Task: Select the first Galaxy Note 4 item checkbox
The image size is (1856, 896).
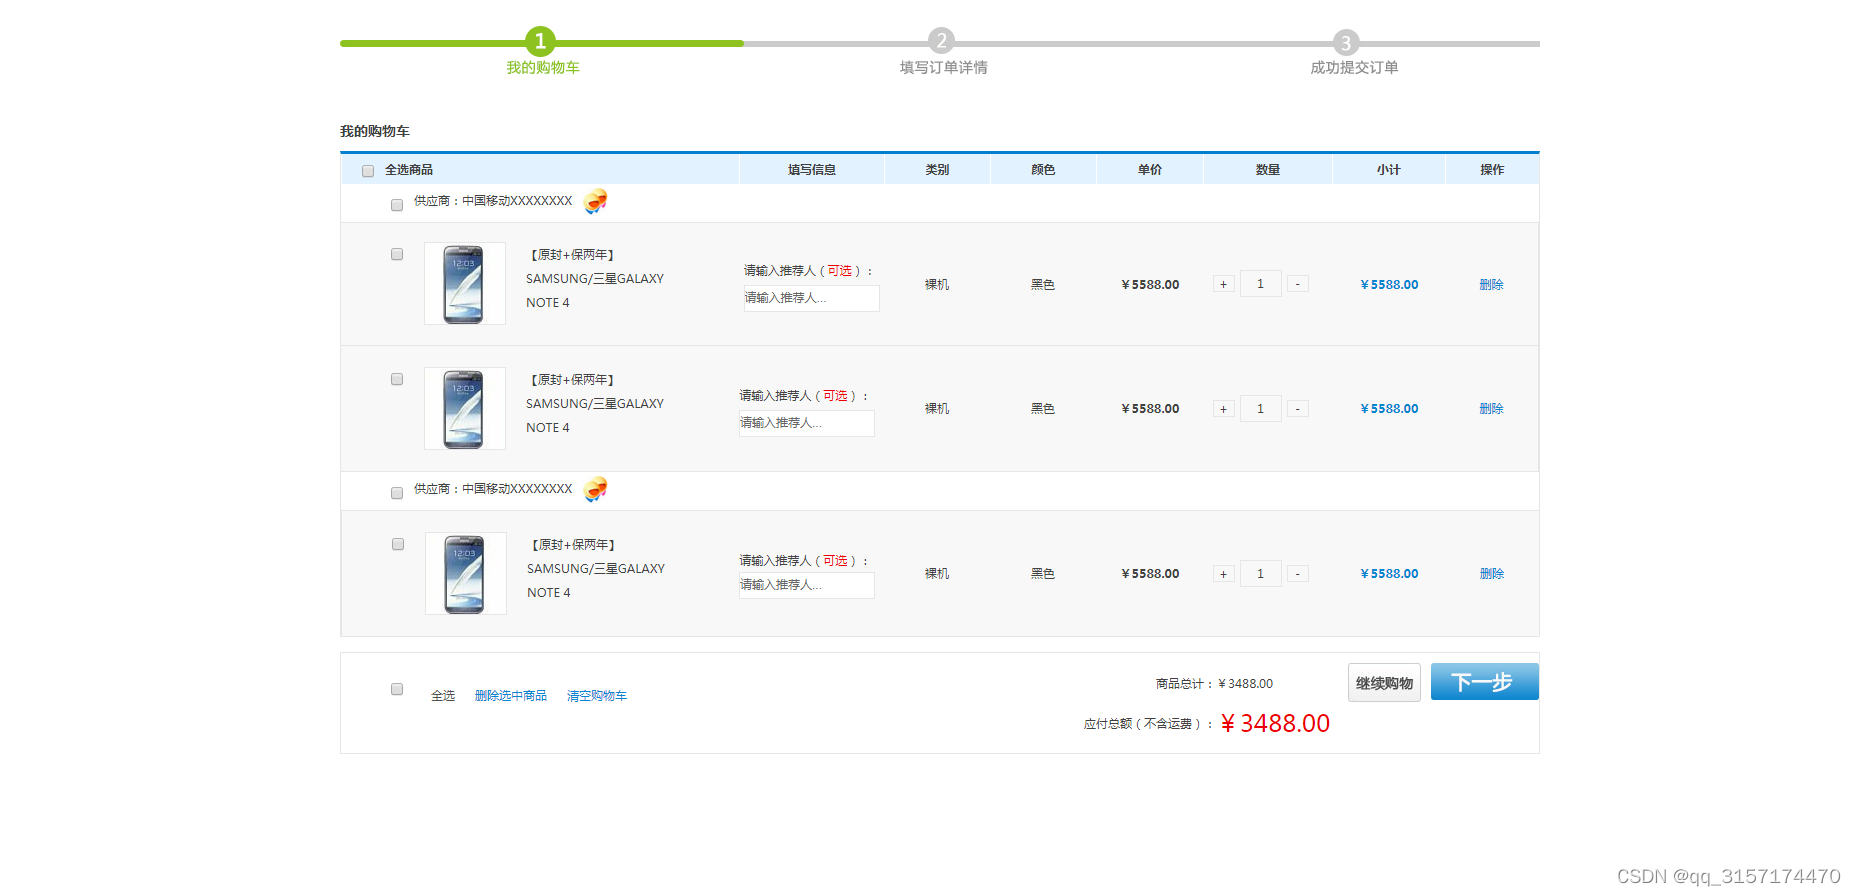Action: tap(397, 254)
